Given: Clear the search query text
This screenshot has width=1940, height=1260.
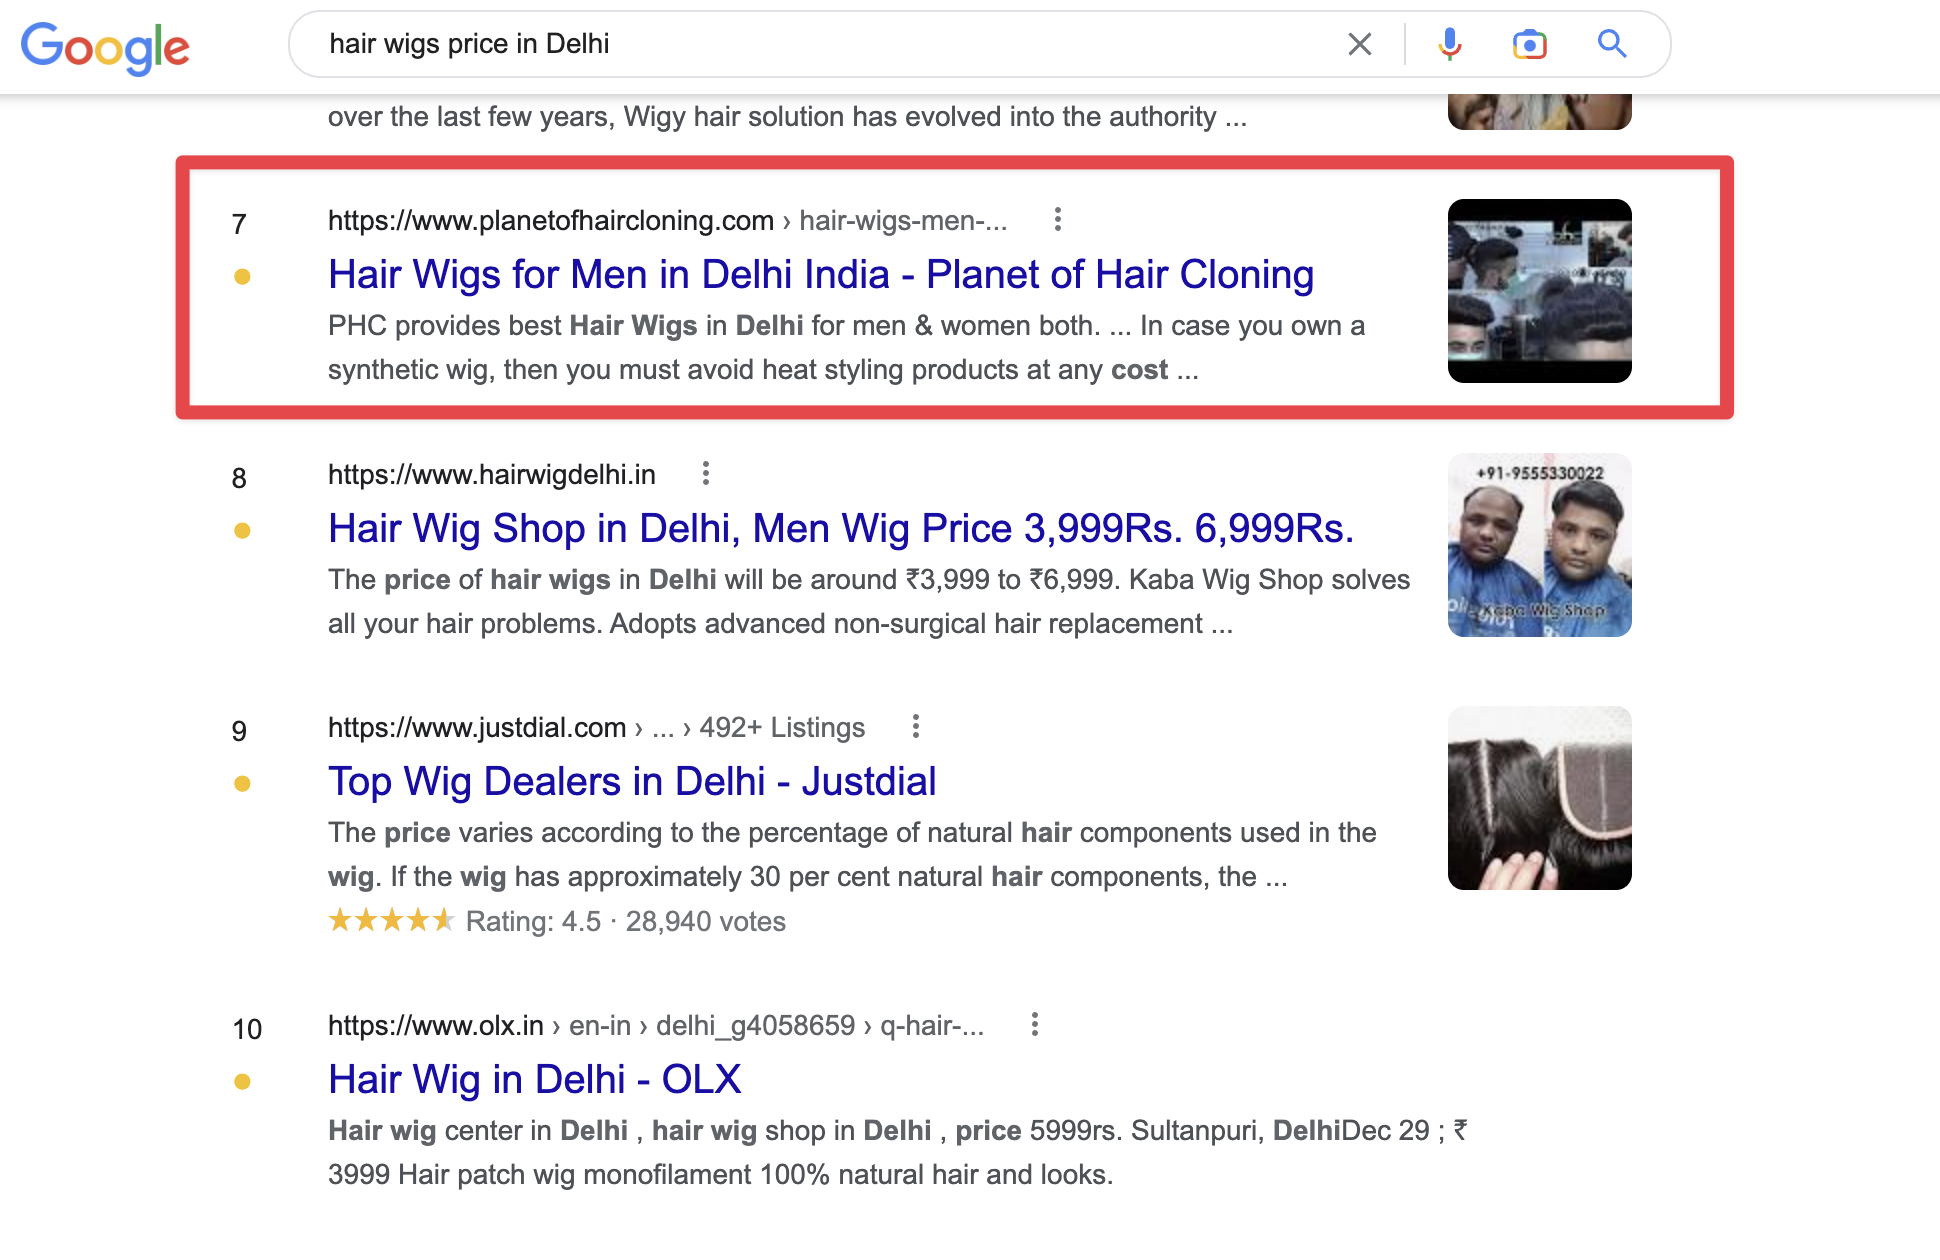Looking at the screenshot, I should 1359,44.
